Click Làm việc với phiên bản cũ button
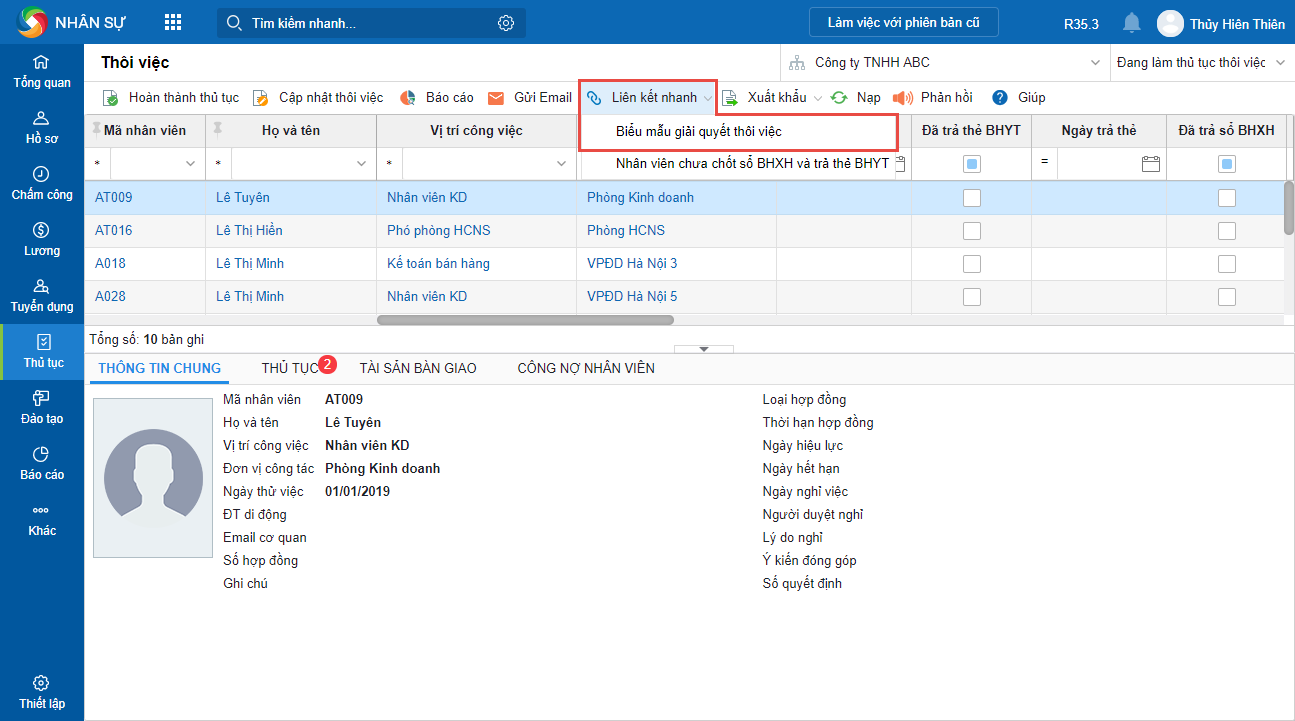The image size is (1295, 721). [903, 22]
